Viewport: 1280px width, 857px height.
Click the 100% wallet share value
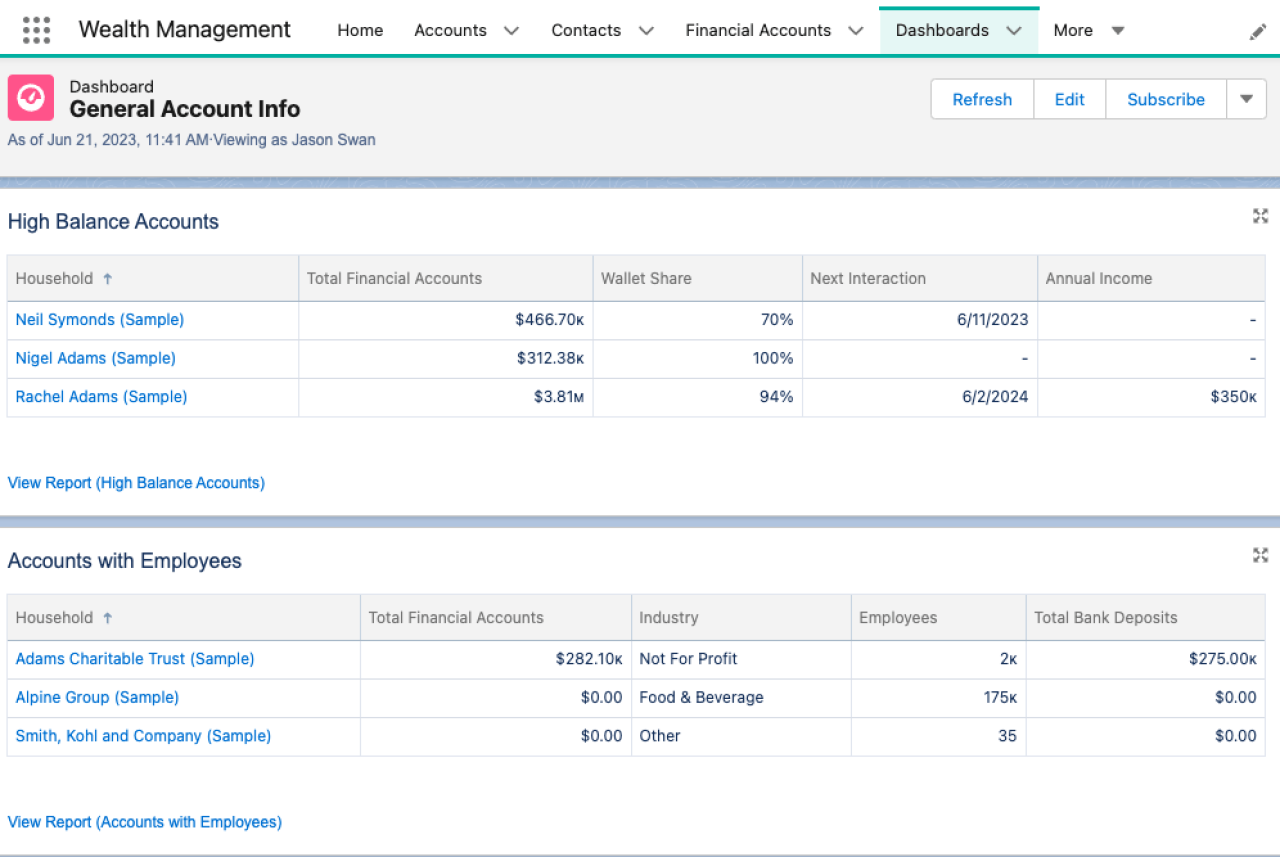click(x=773, y=358)
